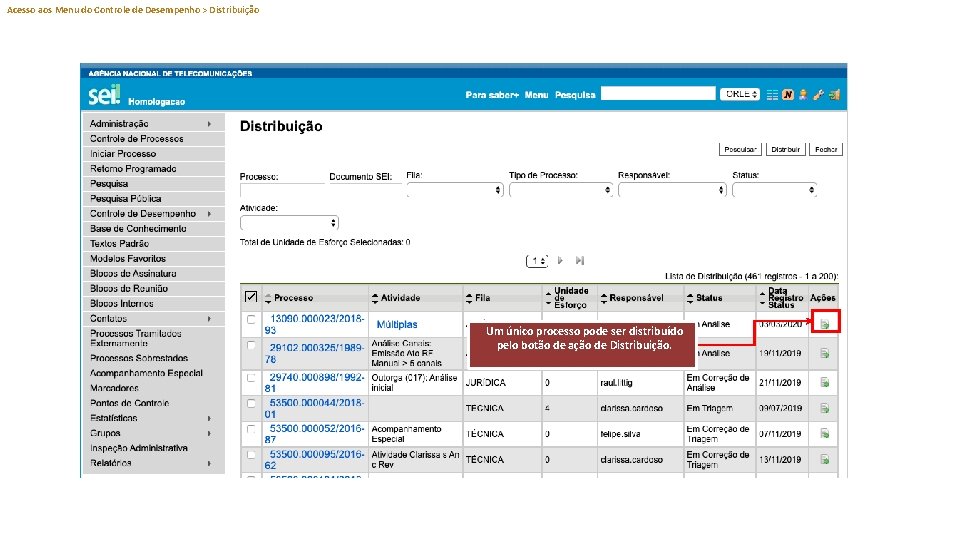The height and width of the screenshot is (540, 960).
Task: Open Retorno Programado in side menu
Action: click(153, 169)
